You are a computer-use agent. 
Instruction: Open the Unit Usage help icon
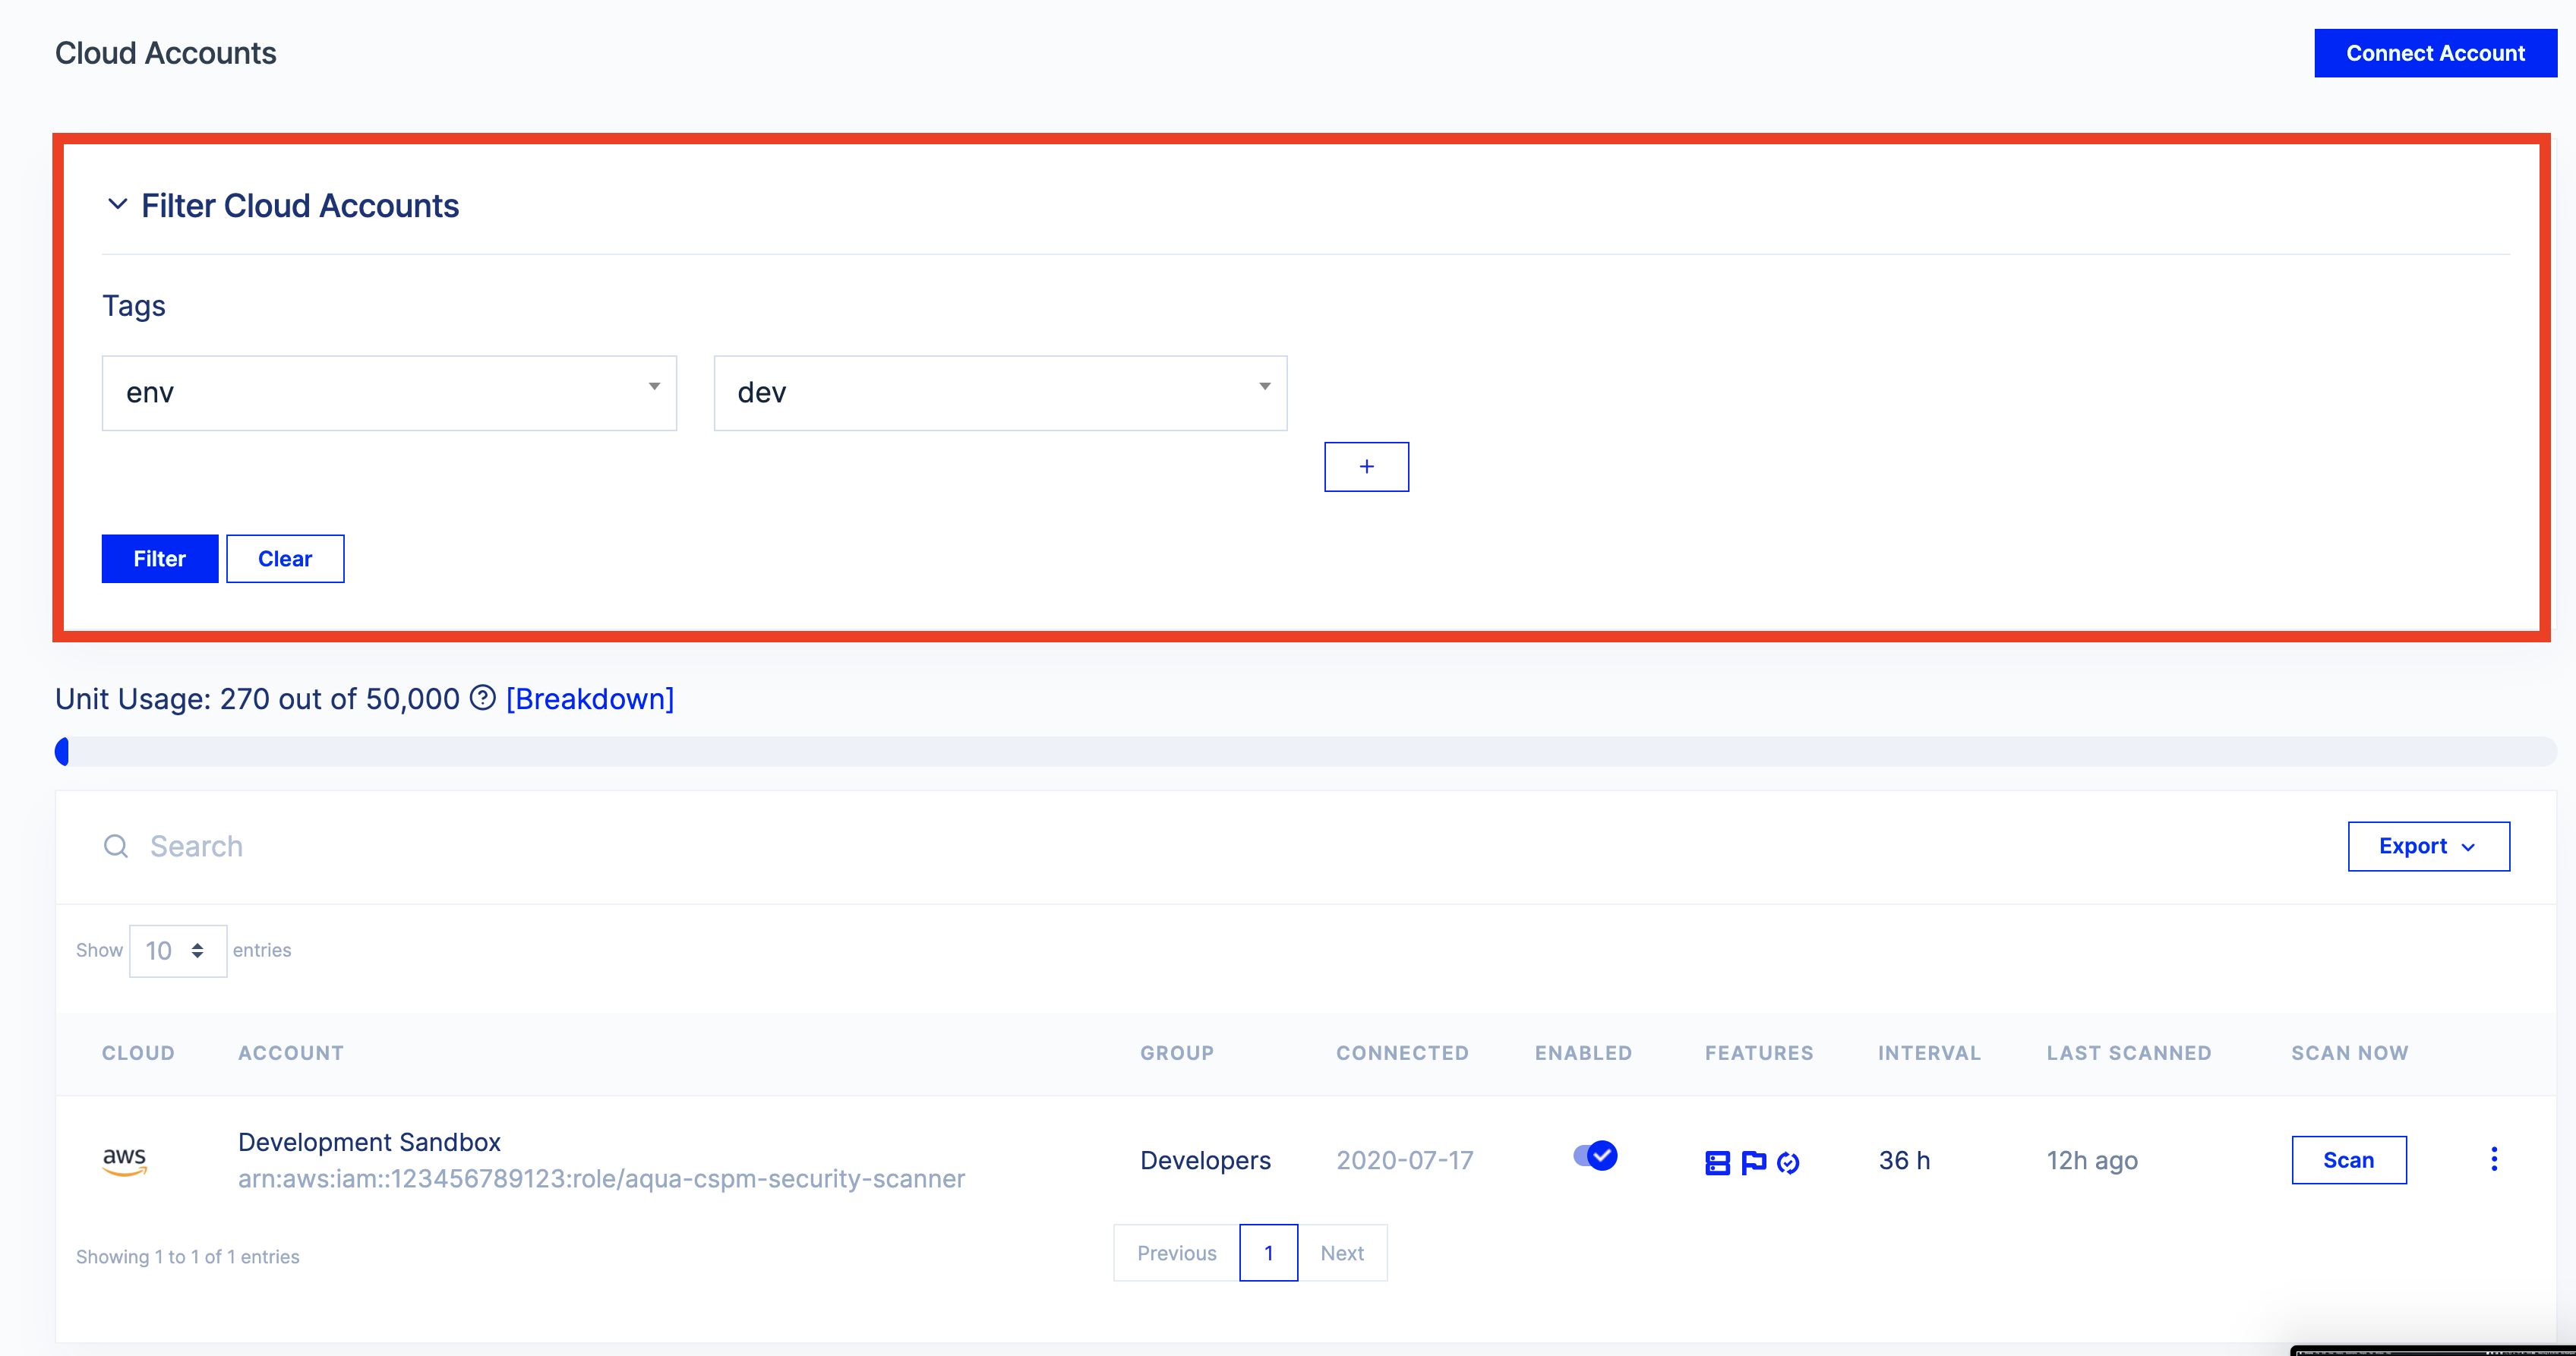pyautogui.click(x=483, y=698)
